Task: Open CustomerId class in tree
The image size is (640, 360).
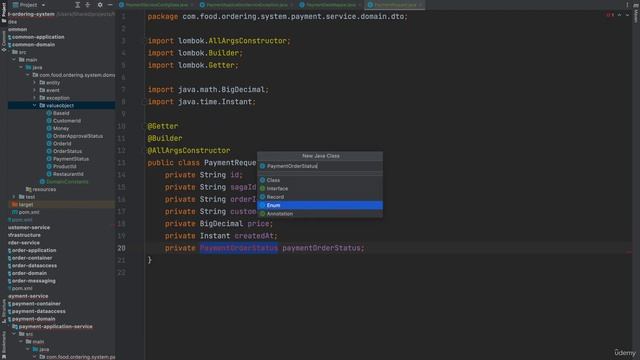Action: (x=67, y=121)
